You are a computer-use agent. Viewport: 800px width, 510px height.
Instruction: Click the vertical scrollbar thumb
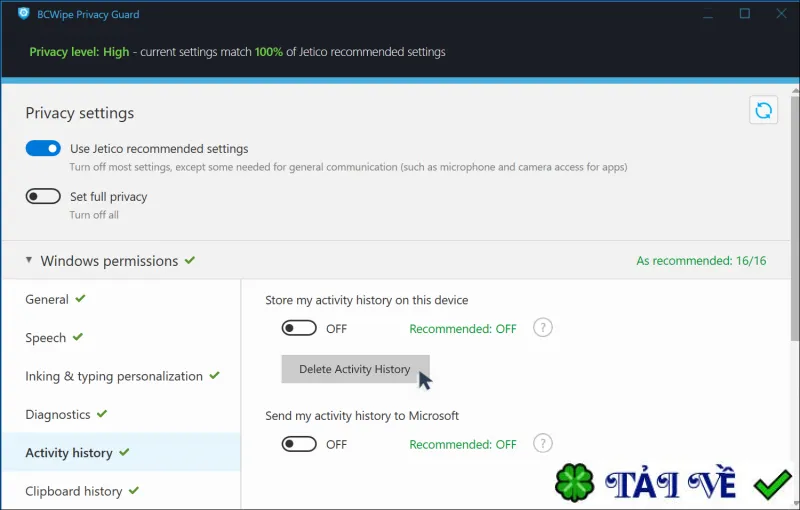point(795,219)
